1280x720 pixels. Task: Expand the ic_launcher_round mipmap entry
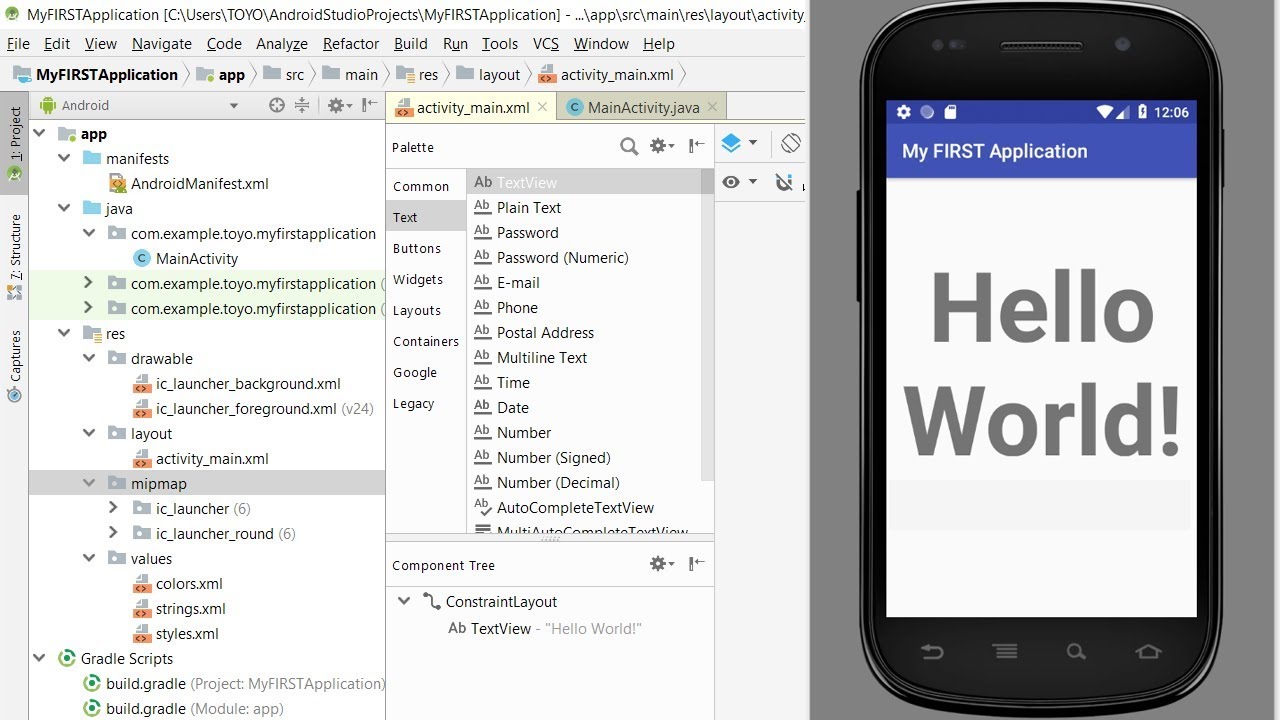pos(114,534)
